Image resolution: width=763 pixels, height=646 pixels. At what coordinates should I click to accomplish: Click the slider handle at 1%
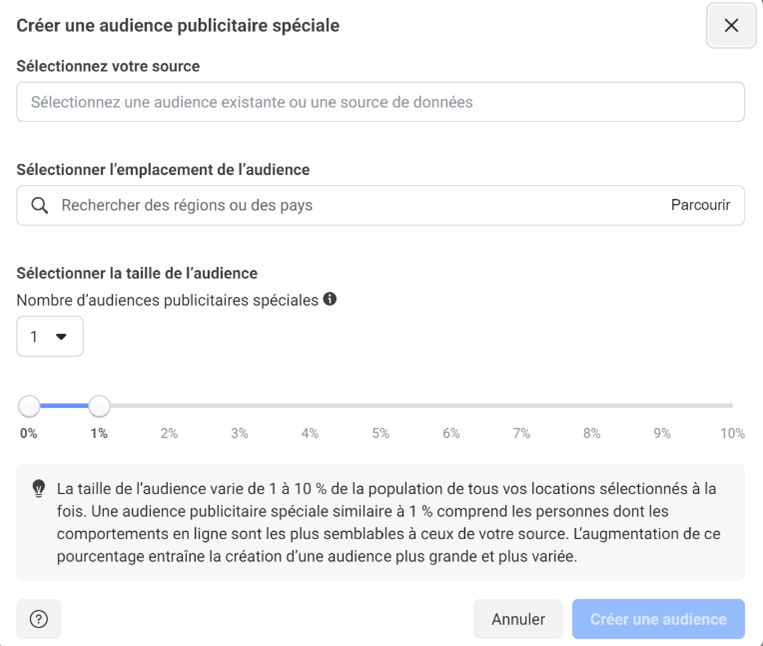click(99, 406)
